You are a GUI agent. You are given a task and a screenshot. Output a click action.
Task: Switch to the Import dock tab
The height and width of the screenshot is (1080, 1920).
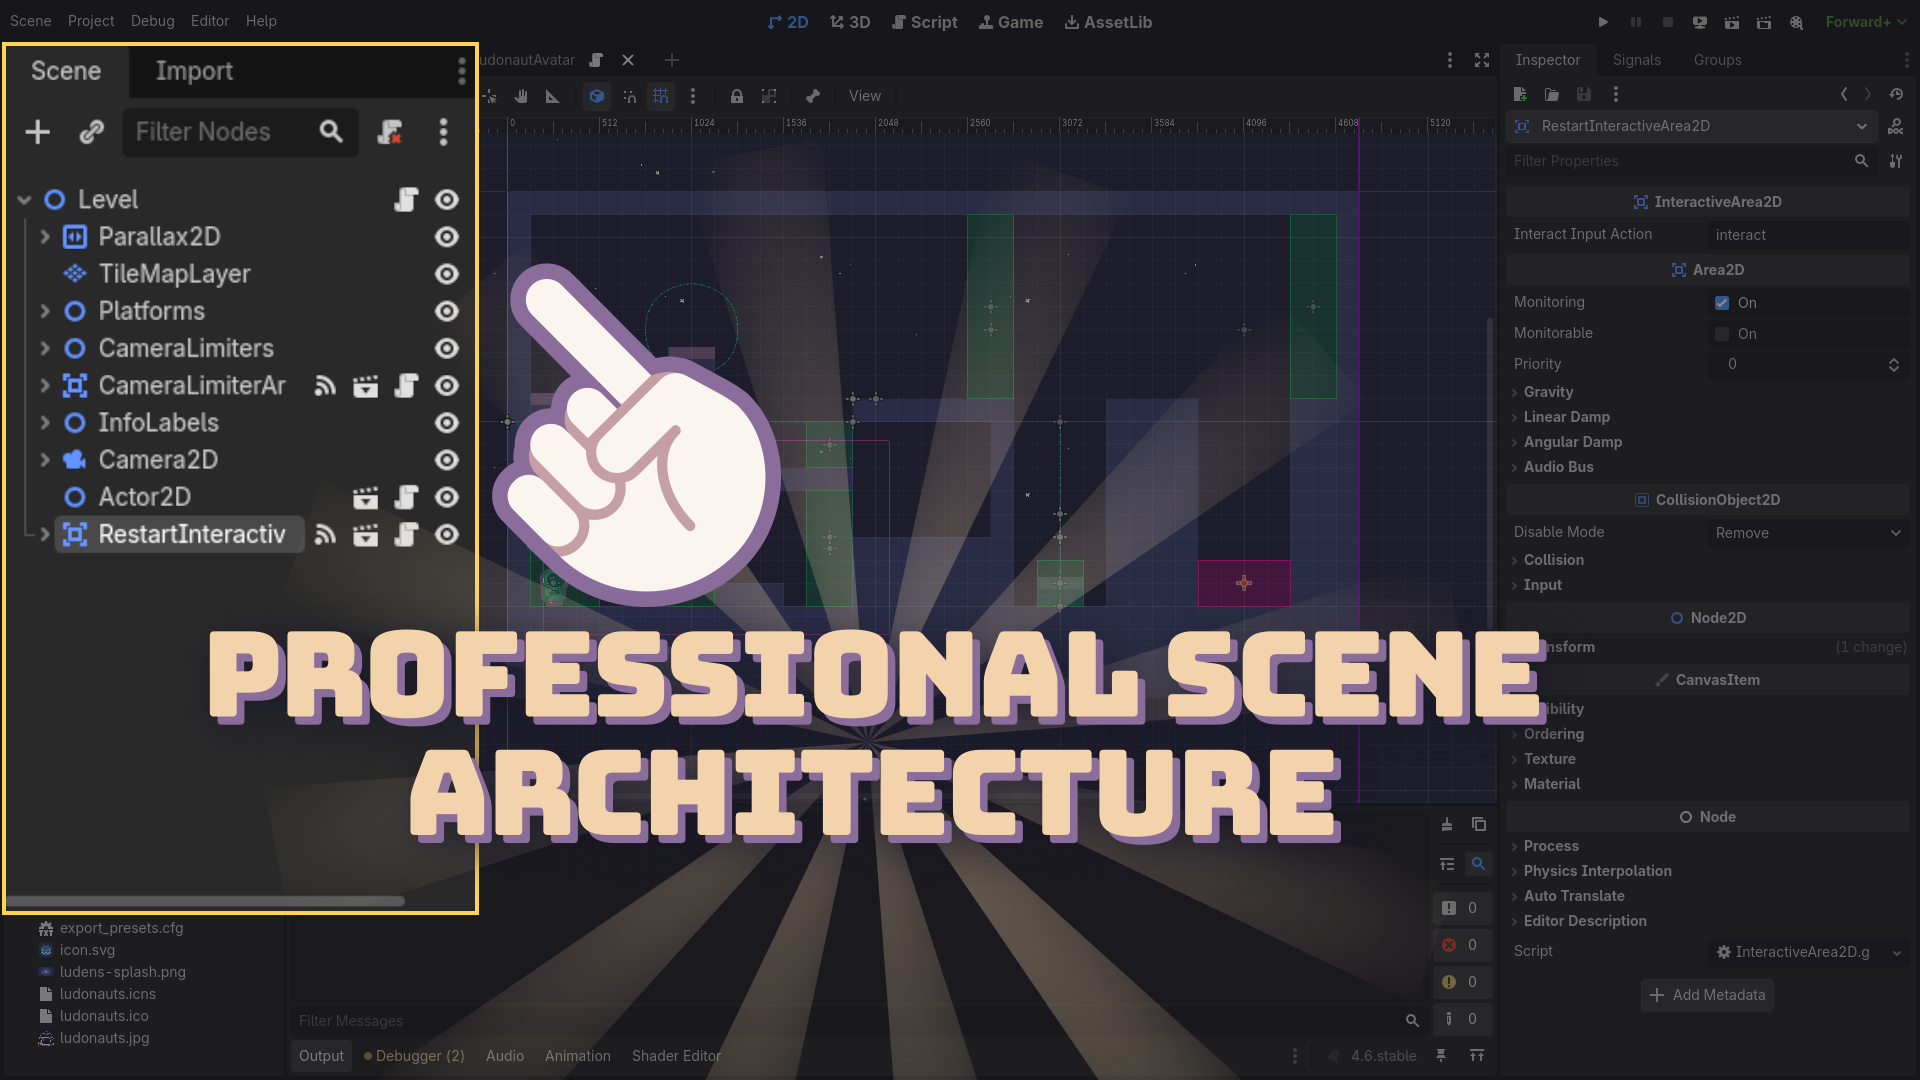click(194, 71)
